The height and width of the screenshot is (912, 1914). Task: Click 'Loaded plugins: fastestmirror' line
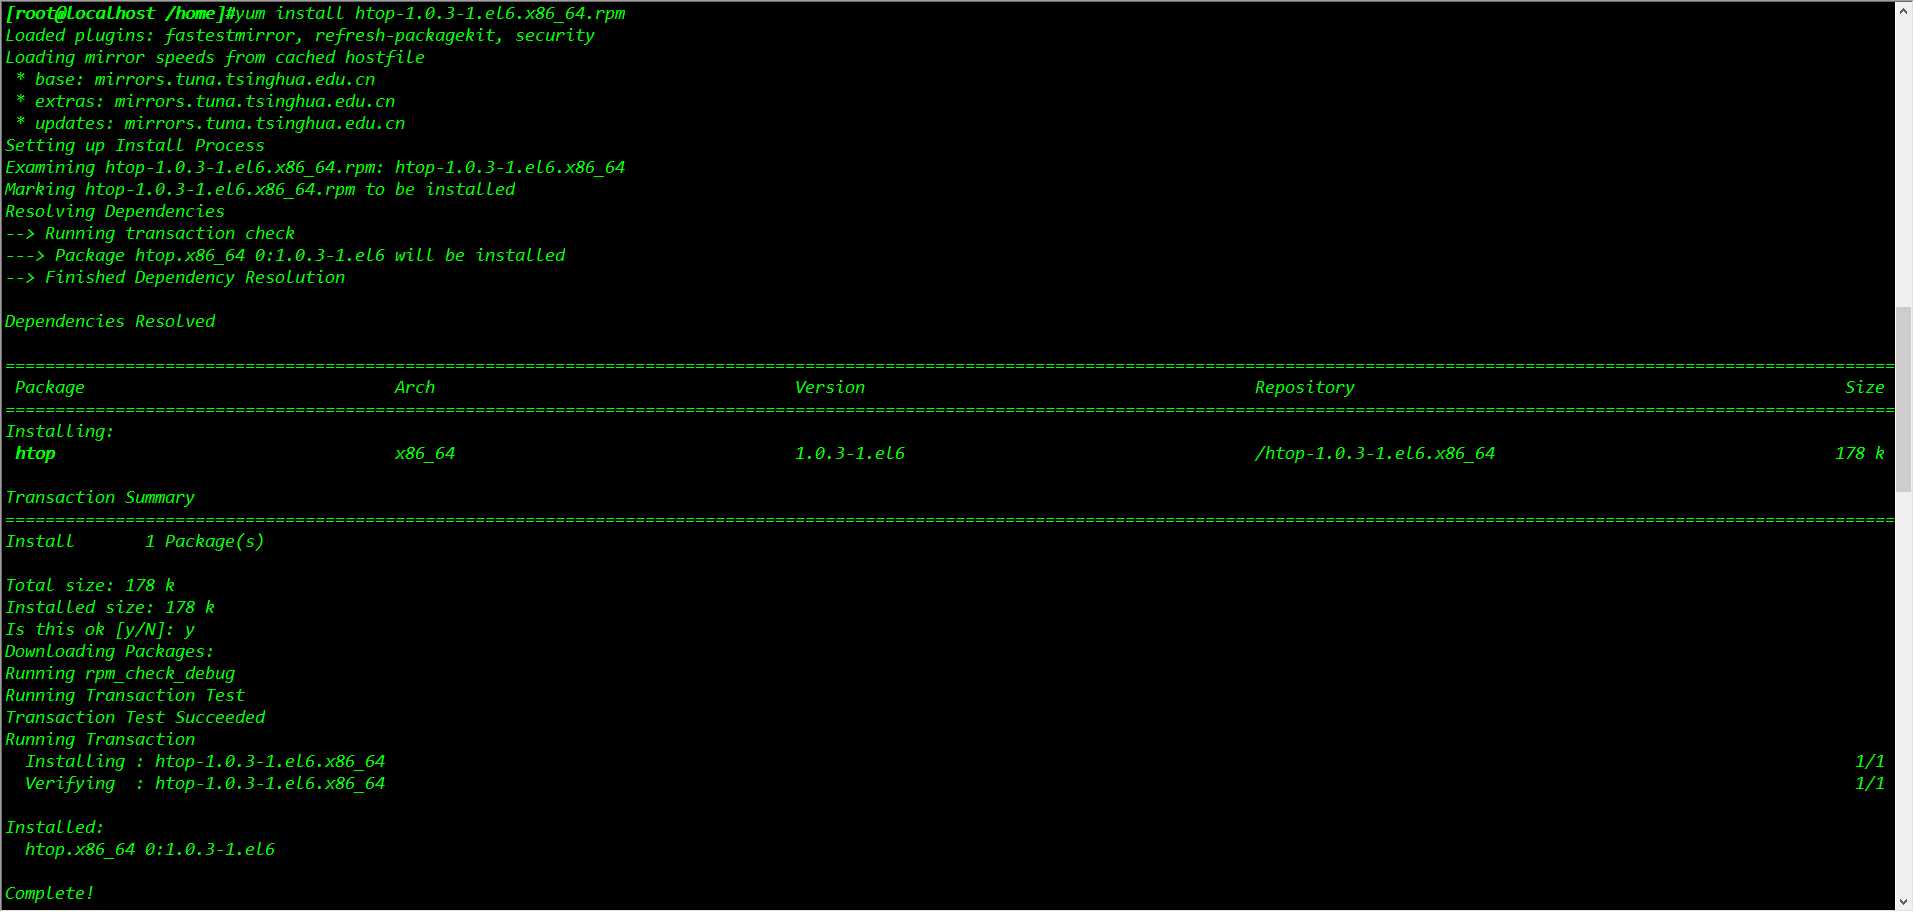click(300, 35)
